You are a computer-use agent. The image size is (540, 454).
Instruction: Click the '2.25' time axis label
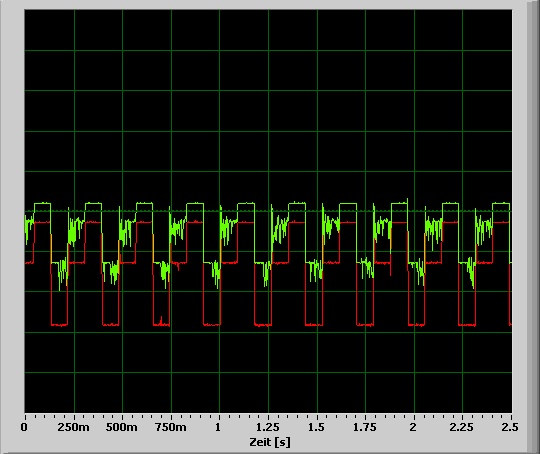point(461,427)
